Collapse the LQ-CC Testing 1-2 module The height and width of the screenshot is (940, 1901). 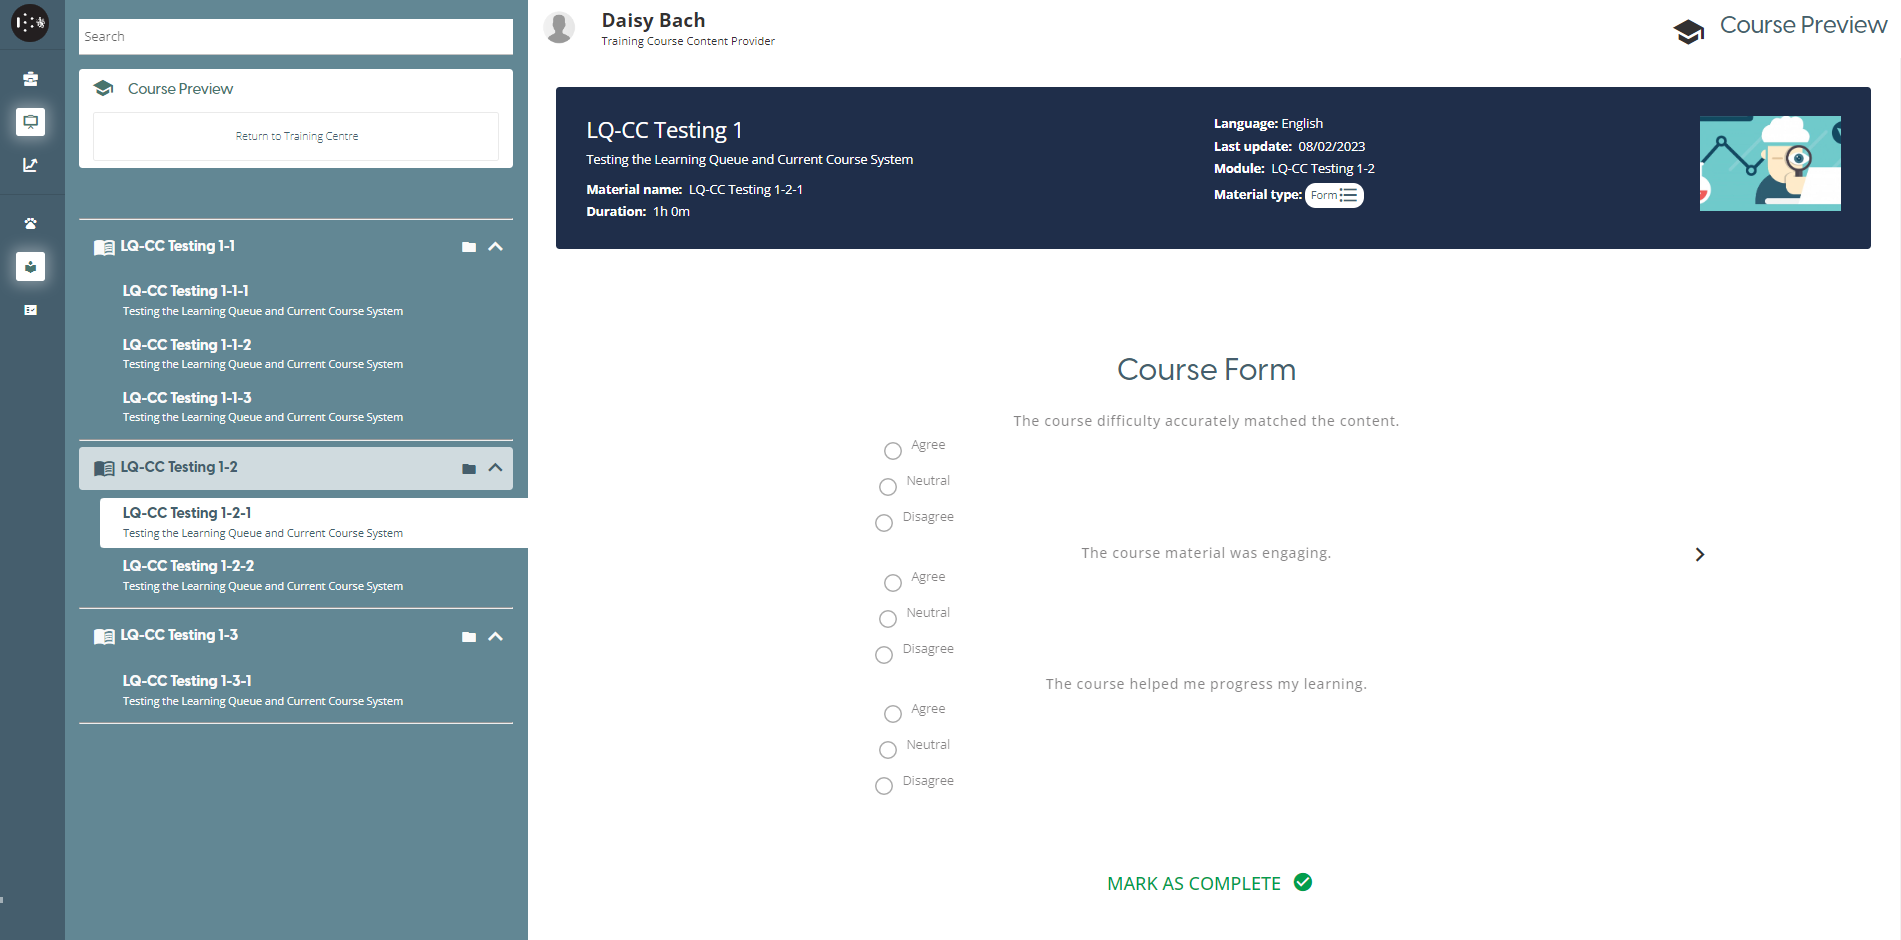click(x=495, y=468)
